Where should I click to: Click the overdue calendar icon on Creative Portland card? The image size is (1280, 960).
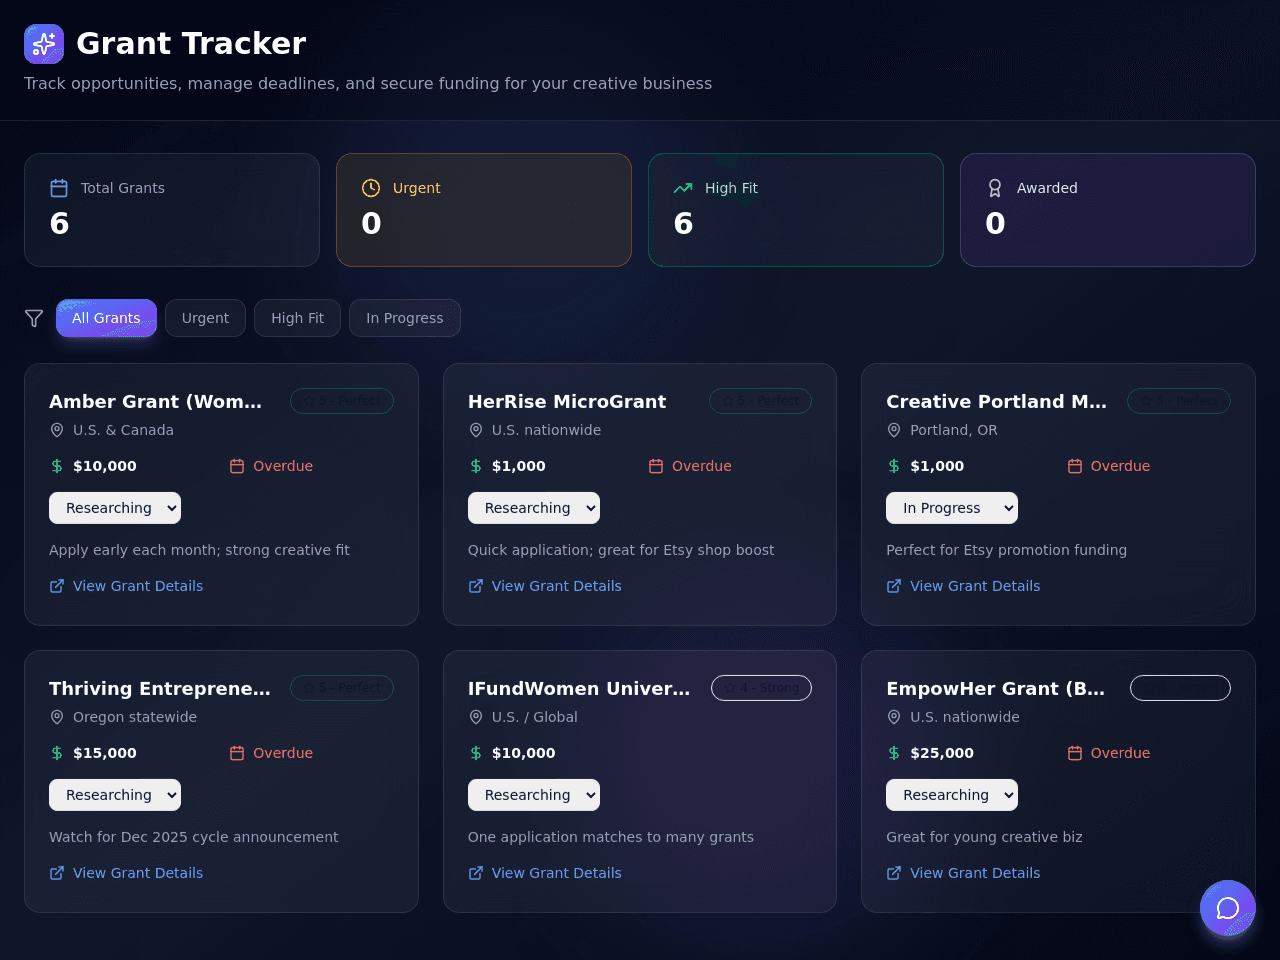click(1075, 466)
